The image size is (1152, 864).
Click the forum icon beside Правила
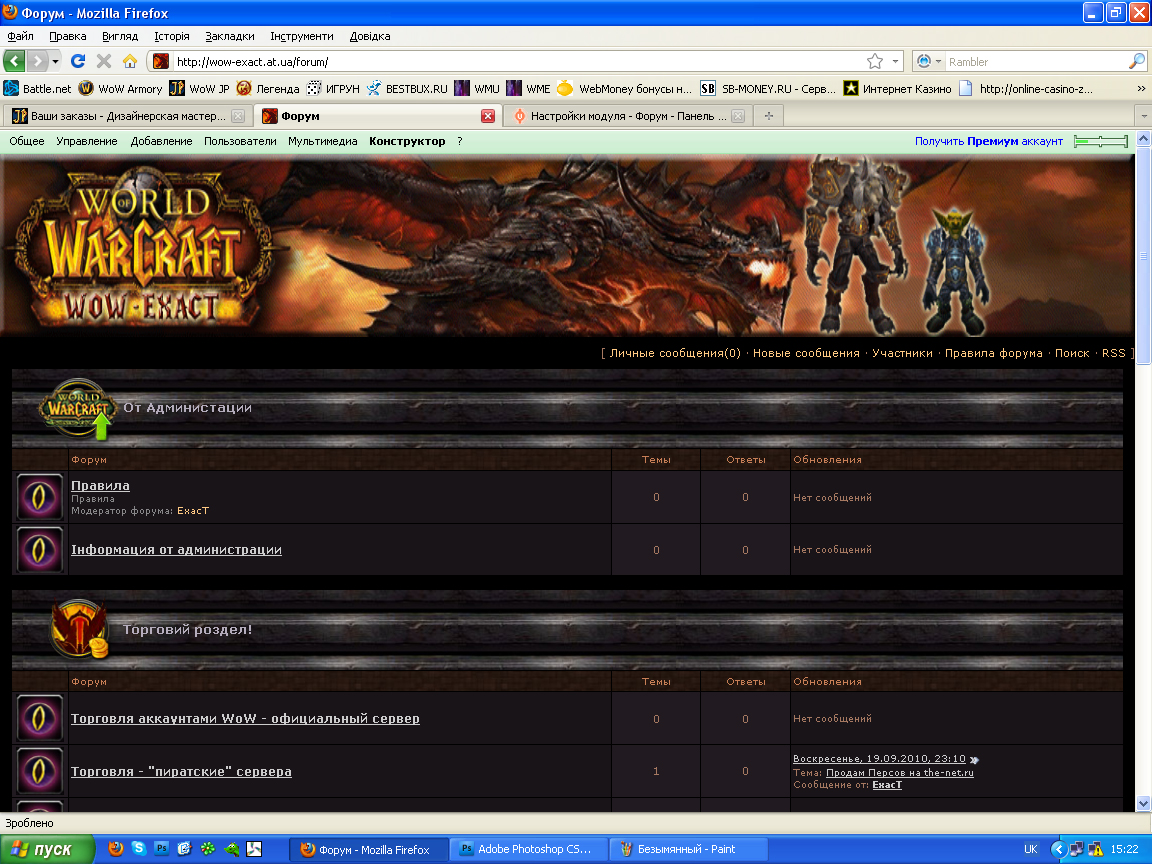pos(40,497)
